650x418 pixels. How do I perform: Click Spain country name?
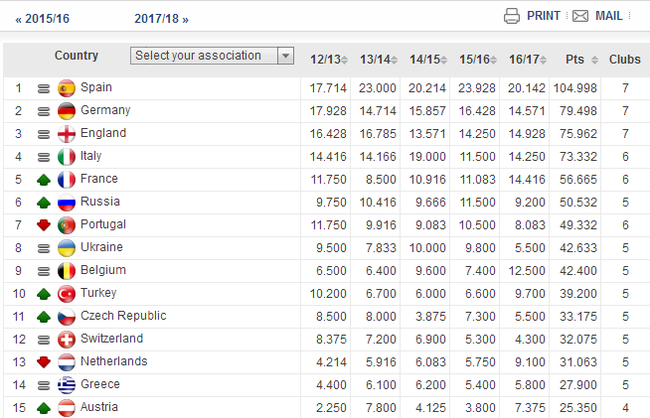pos(96,87)
